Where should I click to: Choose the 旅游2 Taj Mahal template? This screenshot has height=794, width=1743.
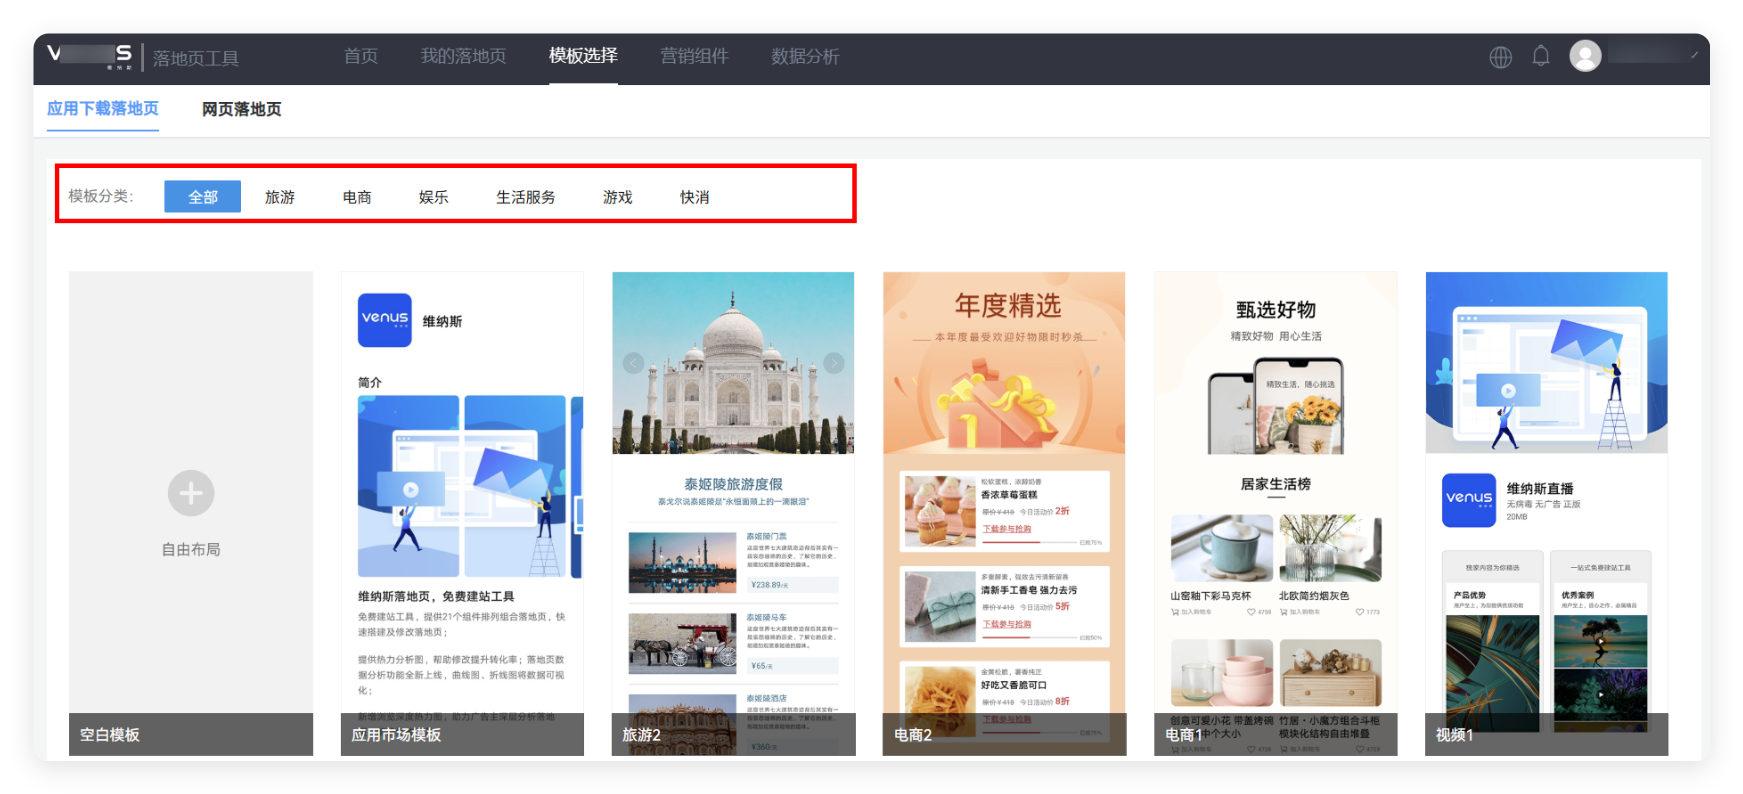[x=733, y=513]
